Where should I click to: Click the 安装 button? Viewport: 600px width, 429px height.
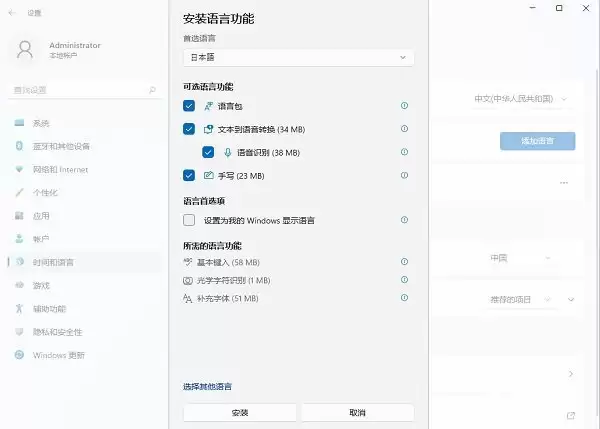coord(240,413)
